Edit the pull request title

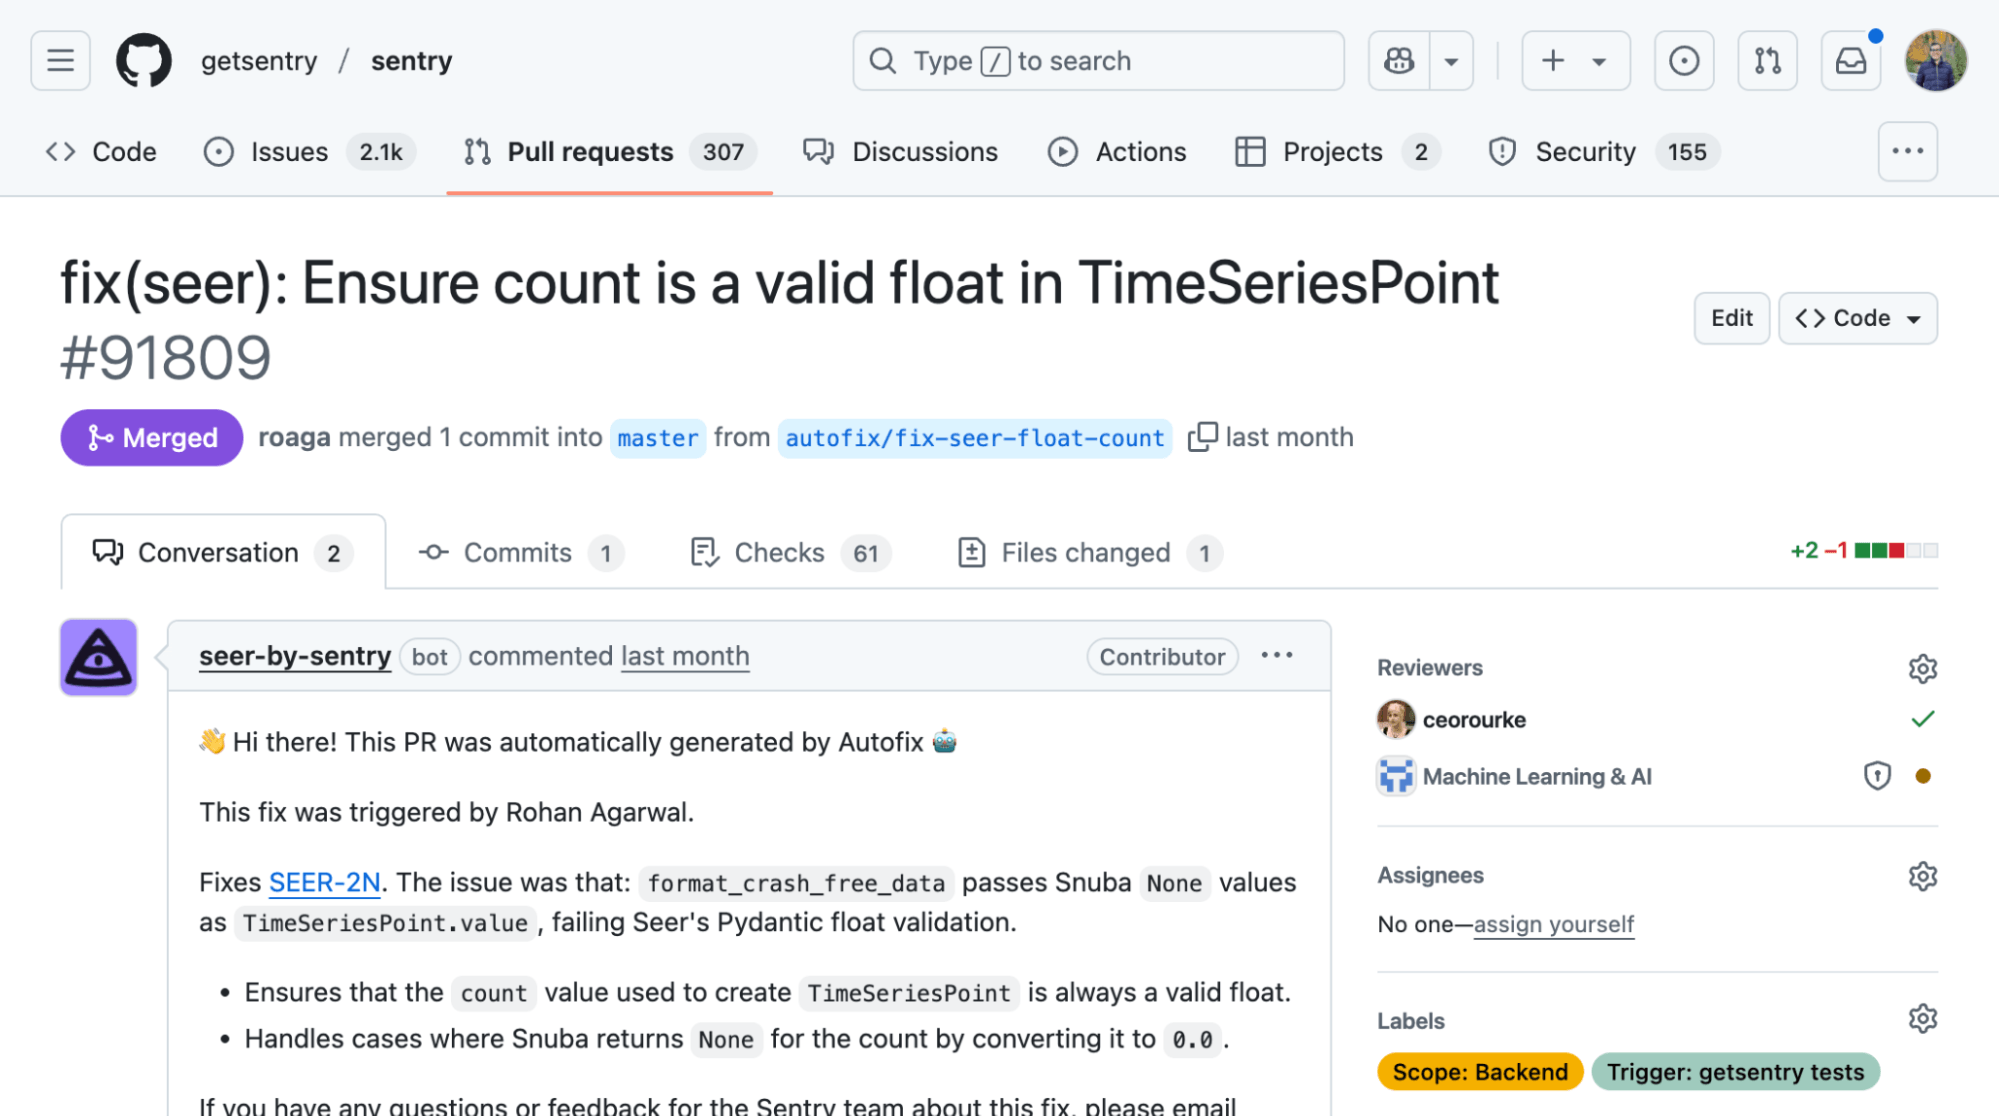1731,318
